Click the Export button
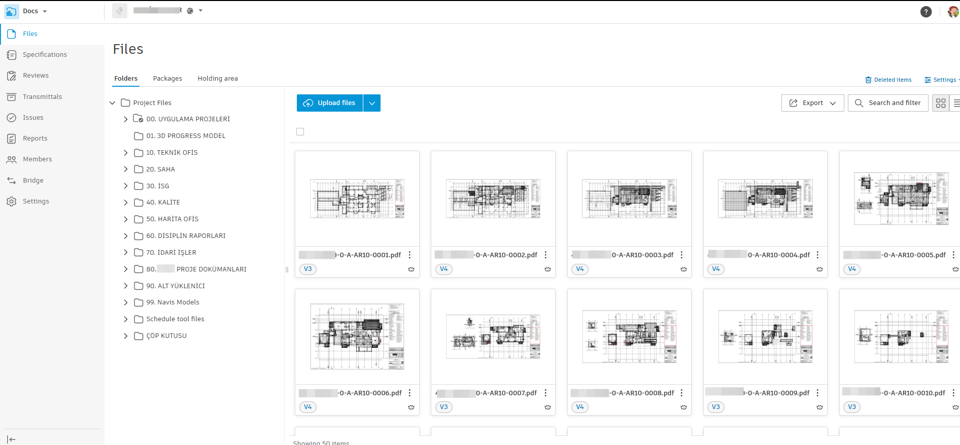This screenshot has height=445, width=960. point(812,103)
